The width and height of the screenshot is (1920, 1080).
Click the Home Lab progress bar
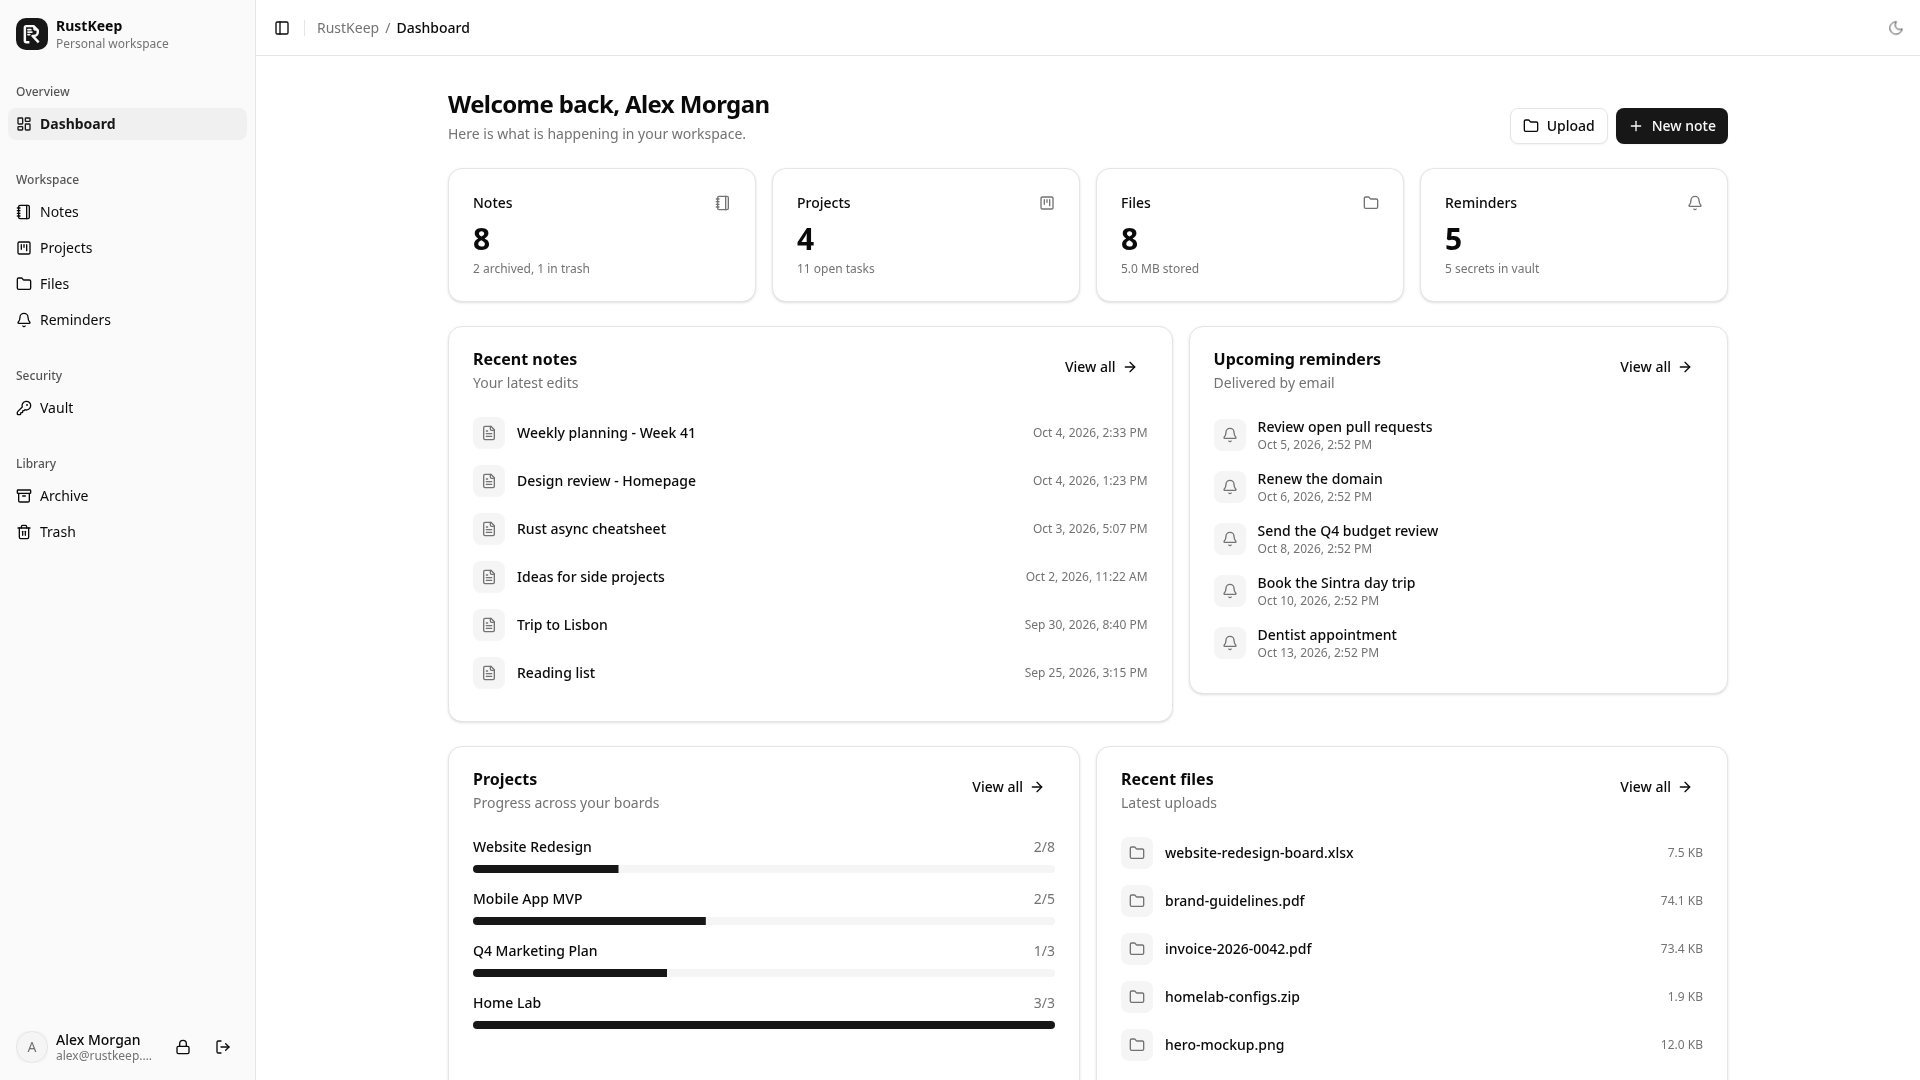point(764,1025)
